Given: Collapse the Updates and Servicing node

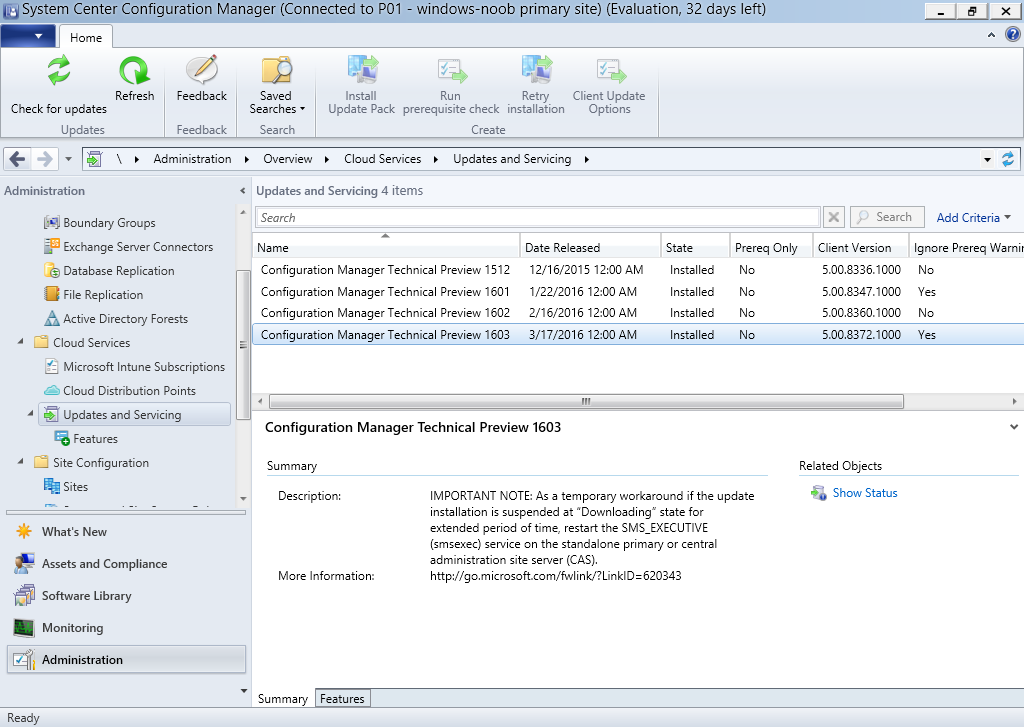Looking at the screenshot, I should (x=30, y=413).
